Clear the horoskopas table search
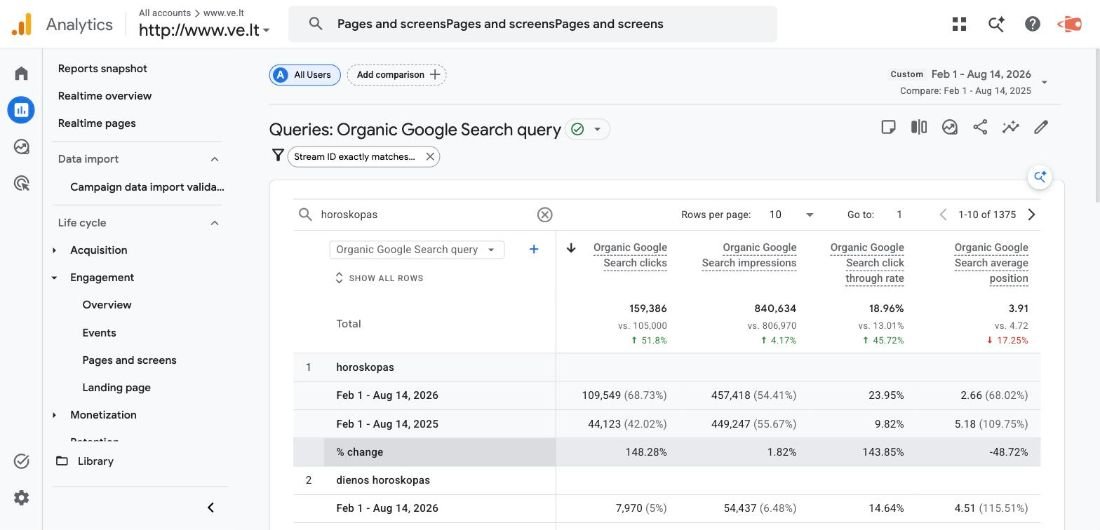 (x=545, y=215)
